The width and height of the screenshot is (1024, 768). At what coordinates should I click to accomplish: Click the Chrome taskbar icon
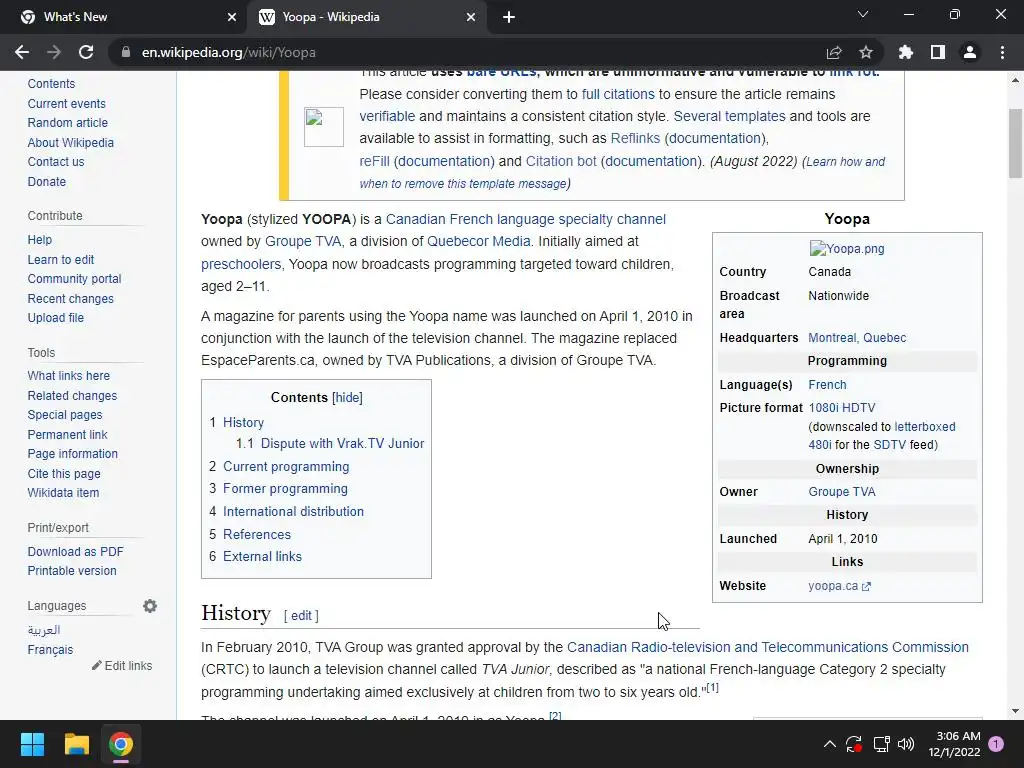click(x=120, y=744)
